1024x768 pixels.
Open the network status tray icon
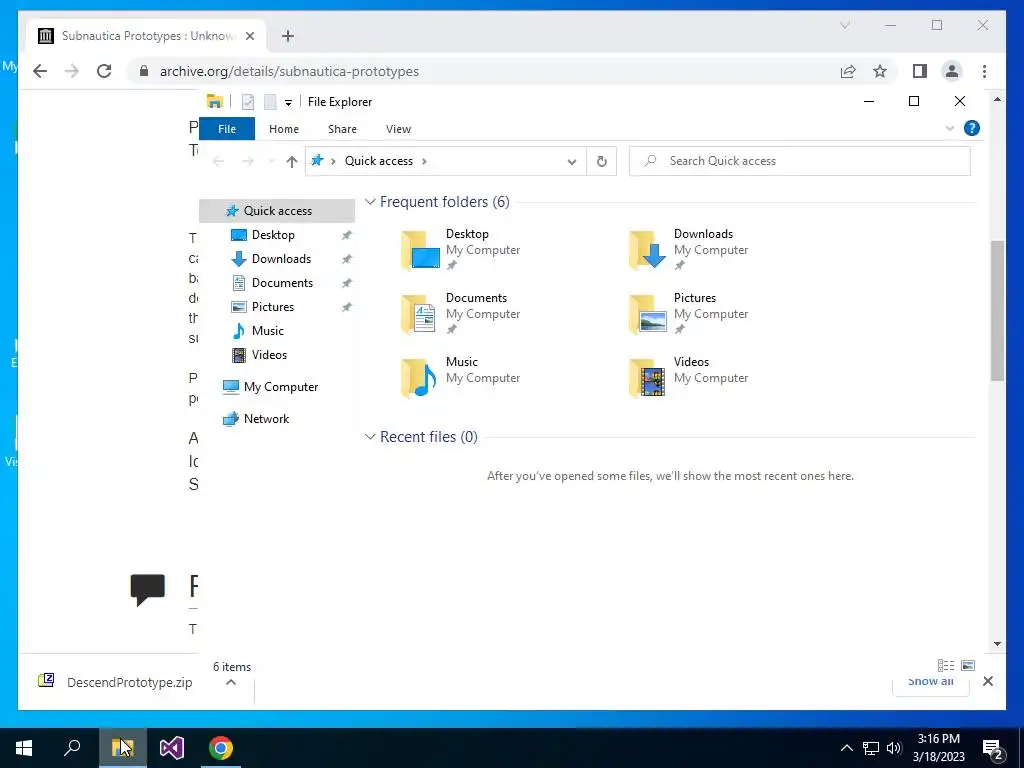[x=871, y=748]
